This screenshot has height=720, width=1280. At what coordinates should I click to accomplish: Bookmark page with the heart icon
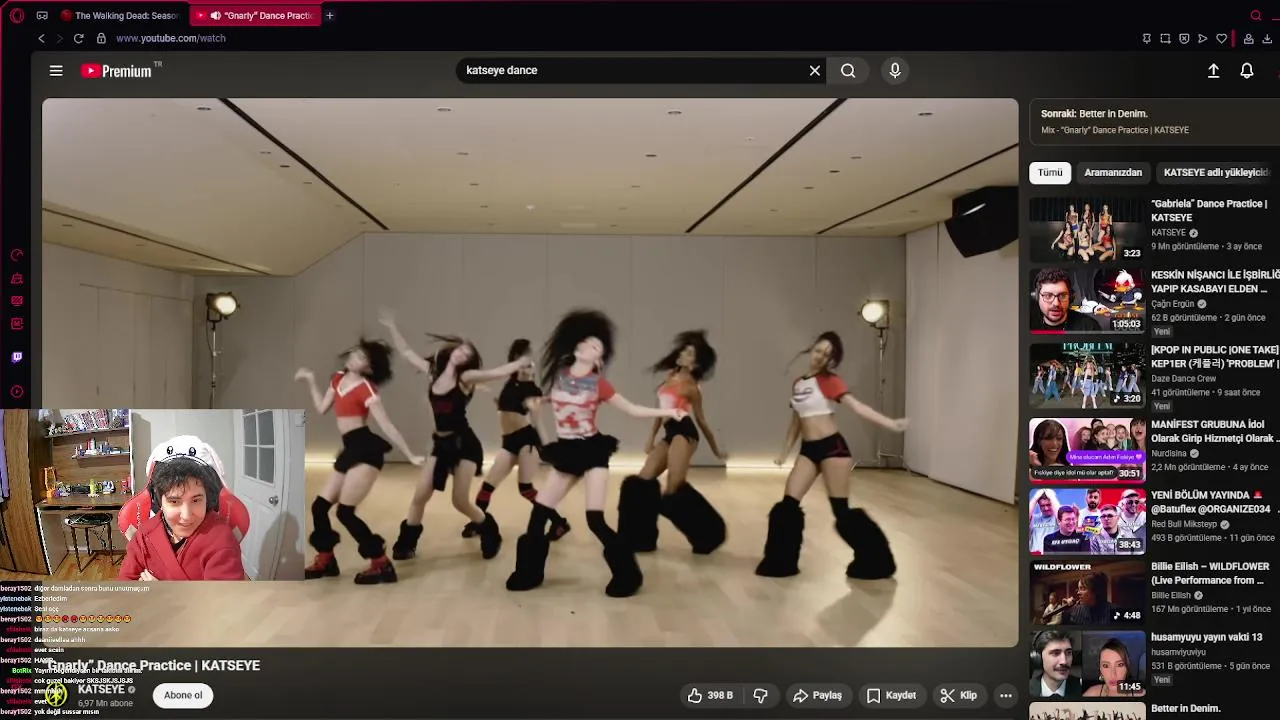(1221, 38)
